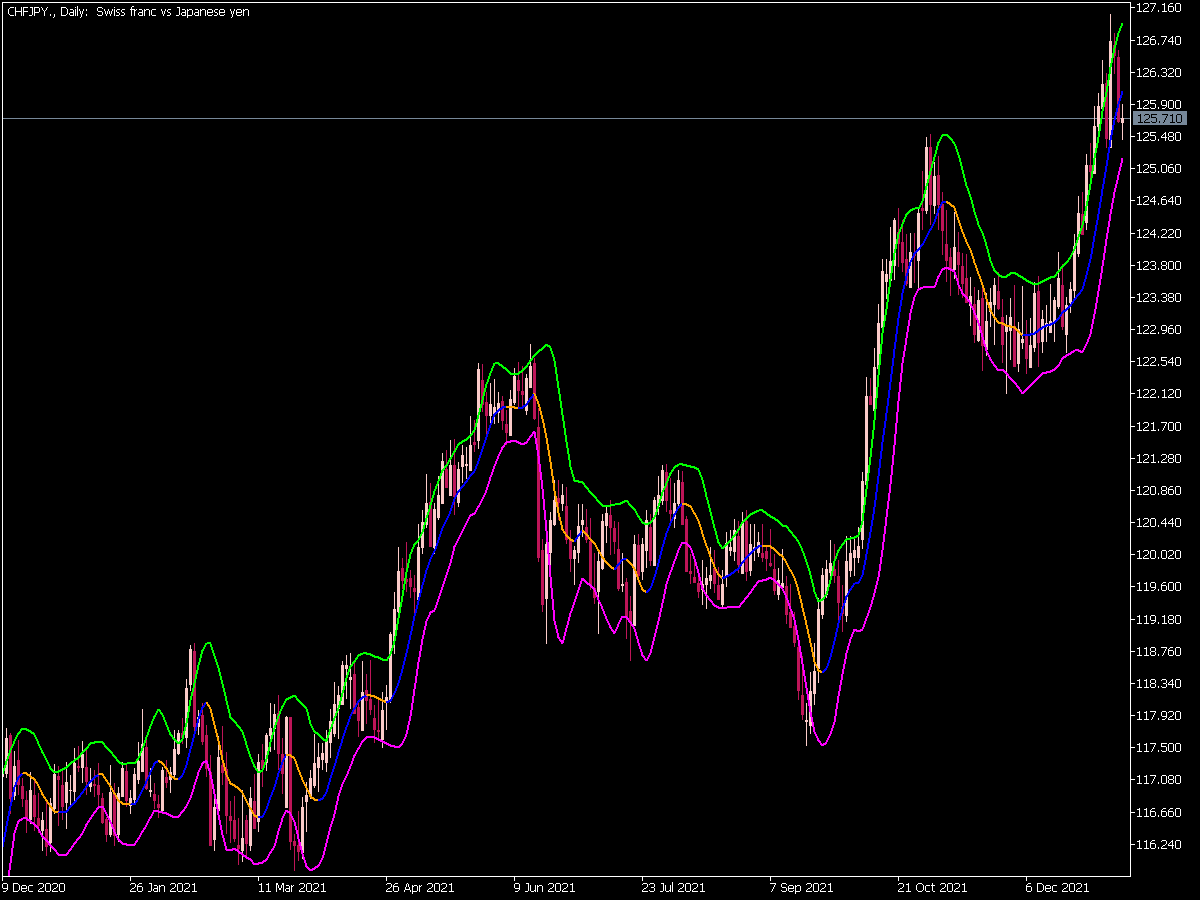The image size is (1200, 900).
Task: Click price level 127.160 on the scale
Action: click(x=1160, y=8)
